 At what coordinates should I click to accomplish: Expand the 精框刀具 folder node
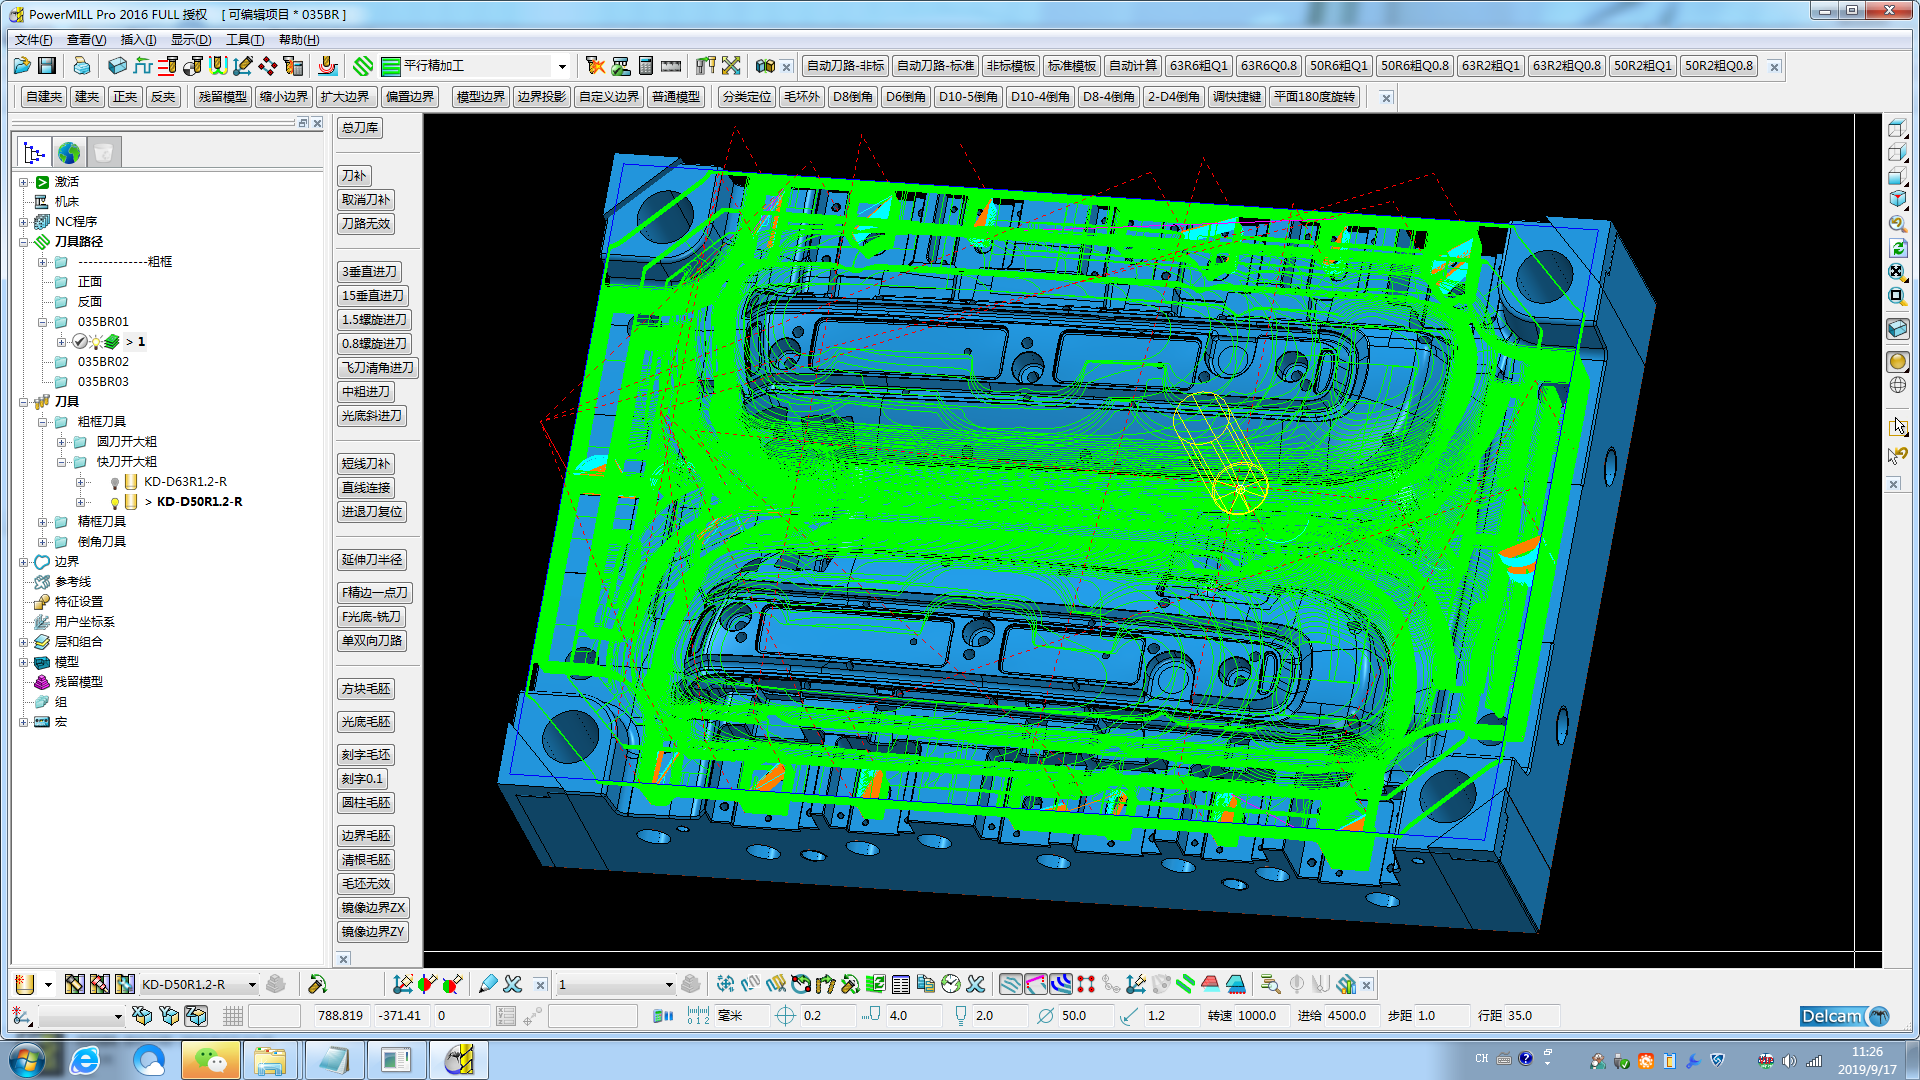click(x=43, y=522)
